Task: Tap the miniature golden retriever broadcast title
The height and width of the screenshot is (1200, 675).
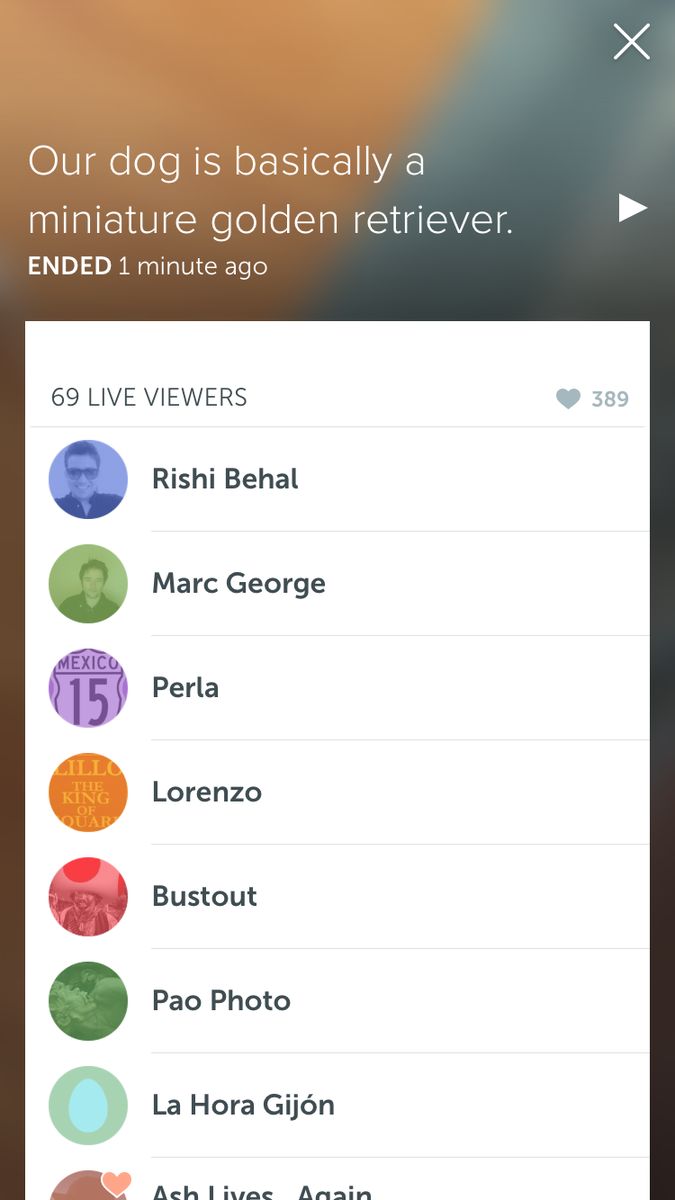Action: [x=270, y=190]
